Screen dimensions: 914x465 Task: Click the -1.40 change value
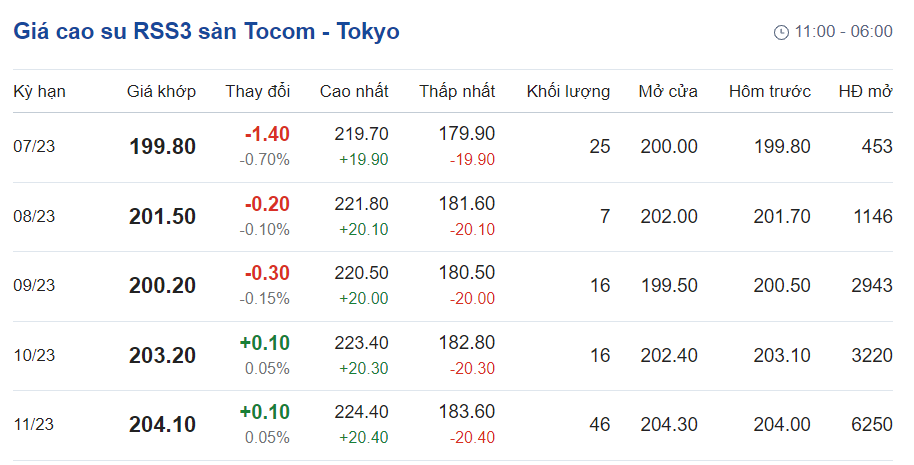click(267, 134)
